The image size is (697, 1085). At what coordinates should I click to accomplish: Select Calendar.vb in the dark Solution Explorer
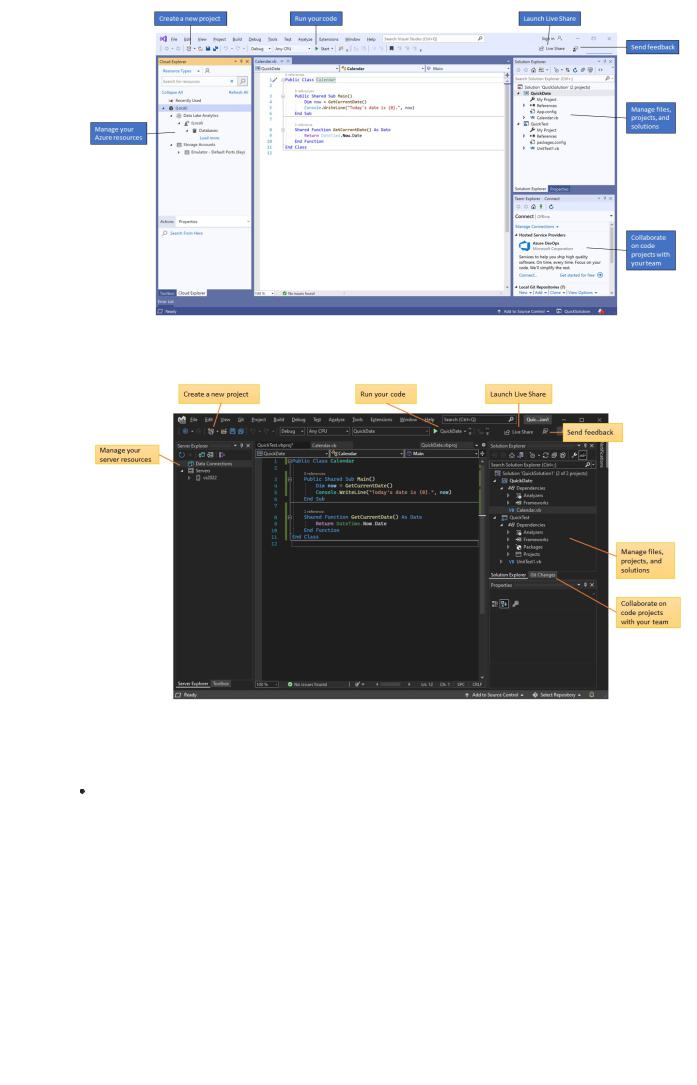coord(529,510)
